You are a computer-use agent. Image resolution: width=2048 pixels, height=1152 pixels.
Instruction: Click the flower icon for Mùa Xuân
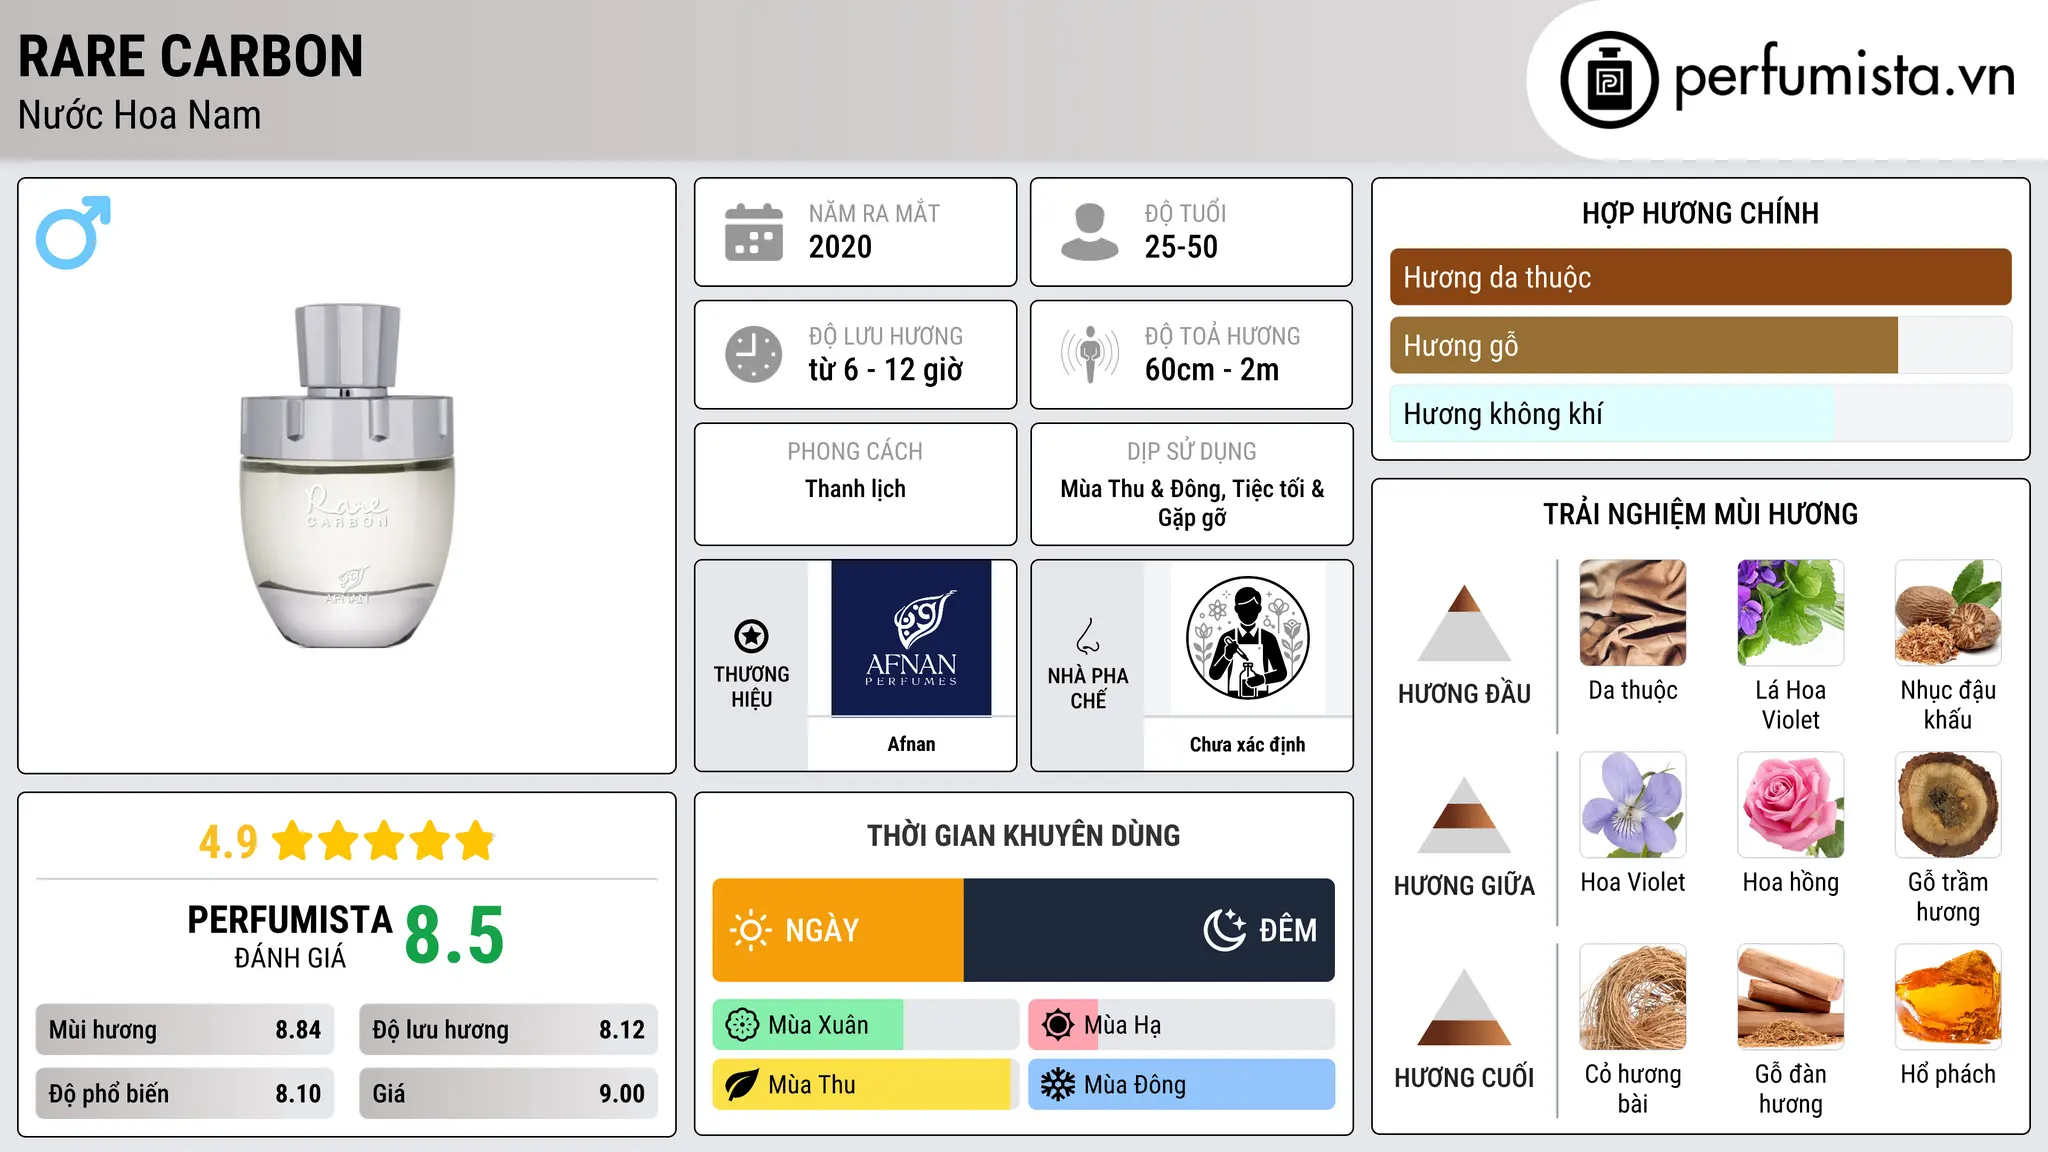point(742,1025)
